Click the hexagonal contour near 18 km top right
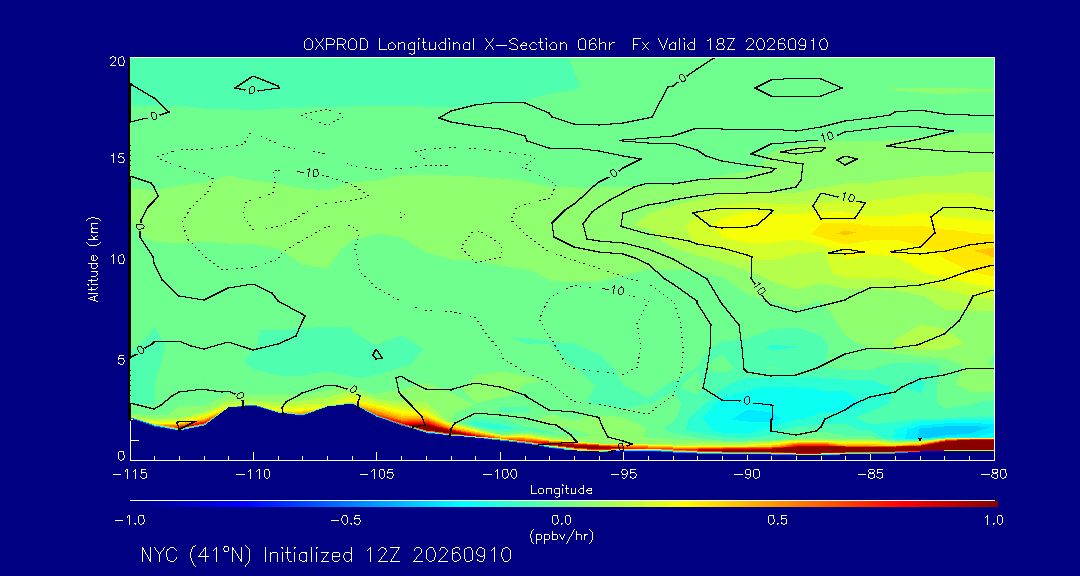 pyautogui.click(x=798, y=88)
